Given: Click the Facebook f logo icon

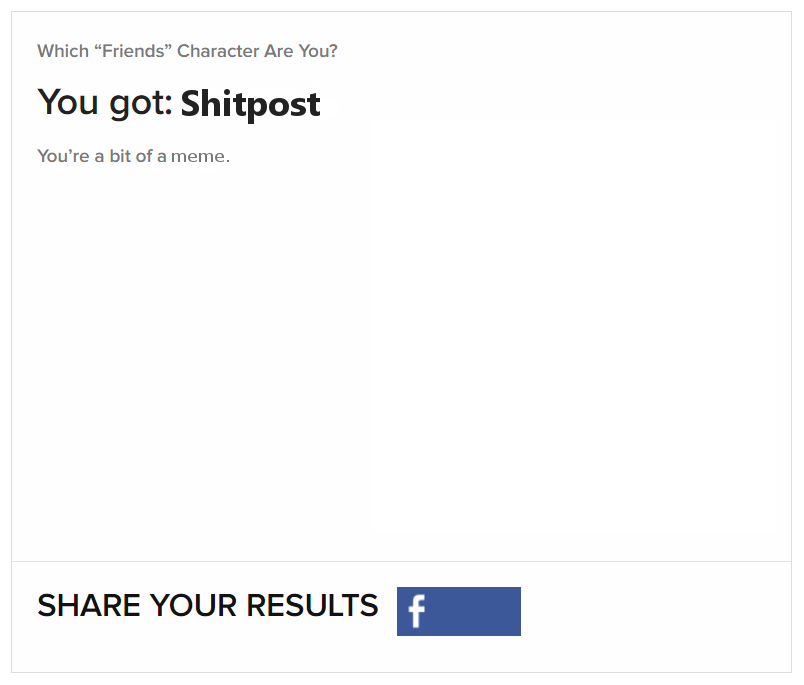Looking at the screenshot, I should pos(416,611).
